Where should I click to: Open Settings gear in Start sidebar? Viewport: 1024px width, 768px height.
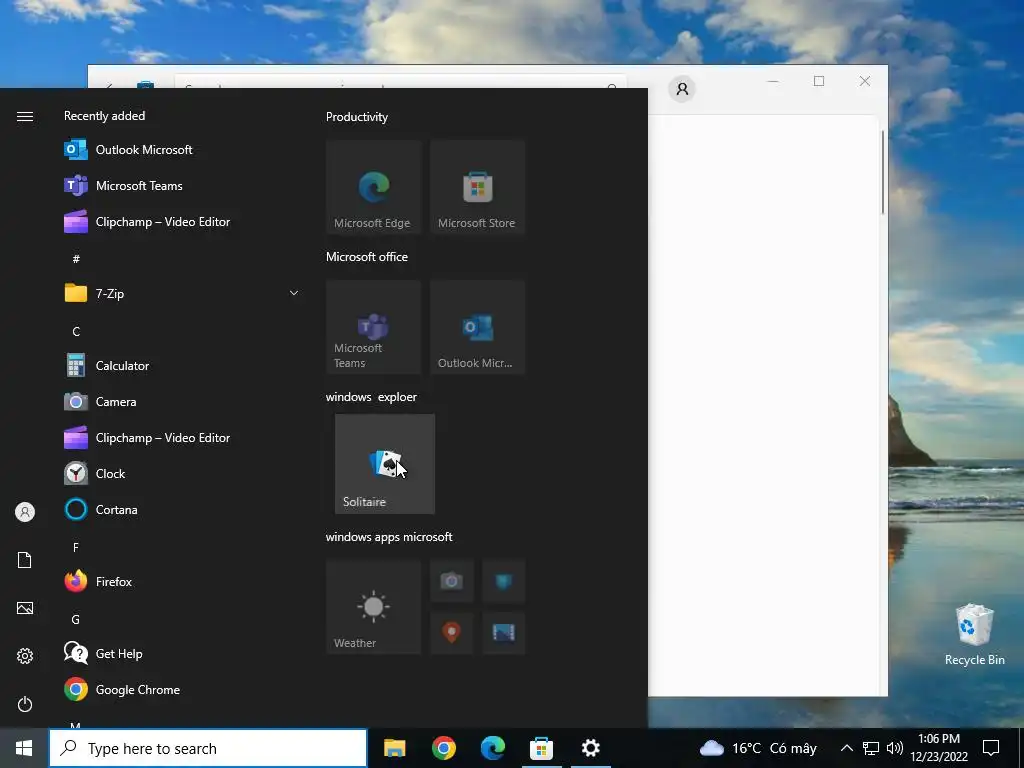(25, 656)
